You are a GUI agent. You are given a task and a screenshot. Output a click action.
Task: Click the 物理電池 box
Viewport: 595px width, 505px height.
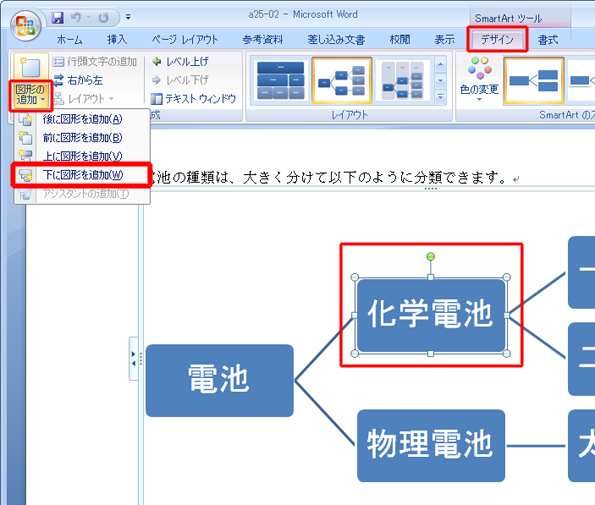point(431,445)
